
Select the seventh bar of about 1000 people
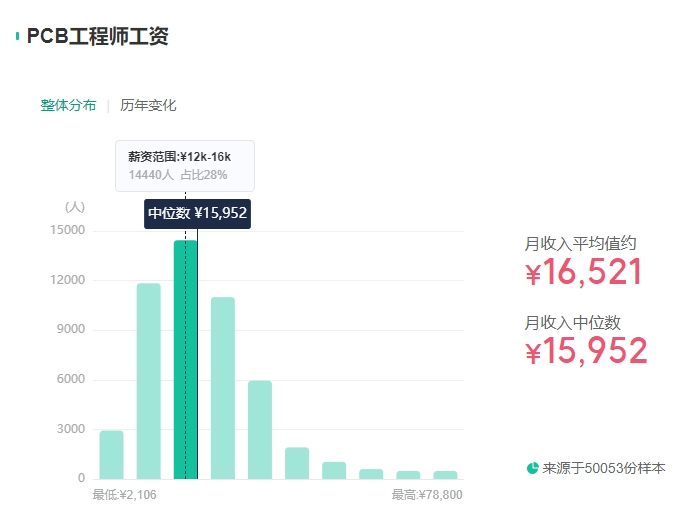pos(333,470)
